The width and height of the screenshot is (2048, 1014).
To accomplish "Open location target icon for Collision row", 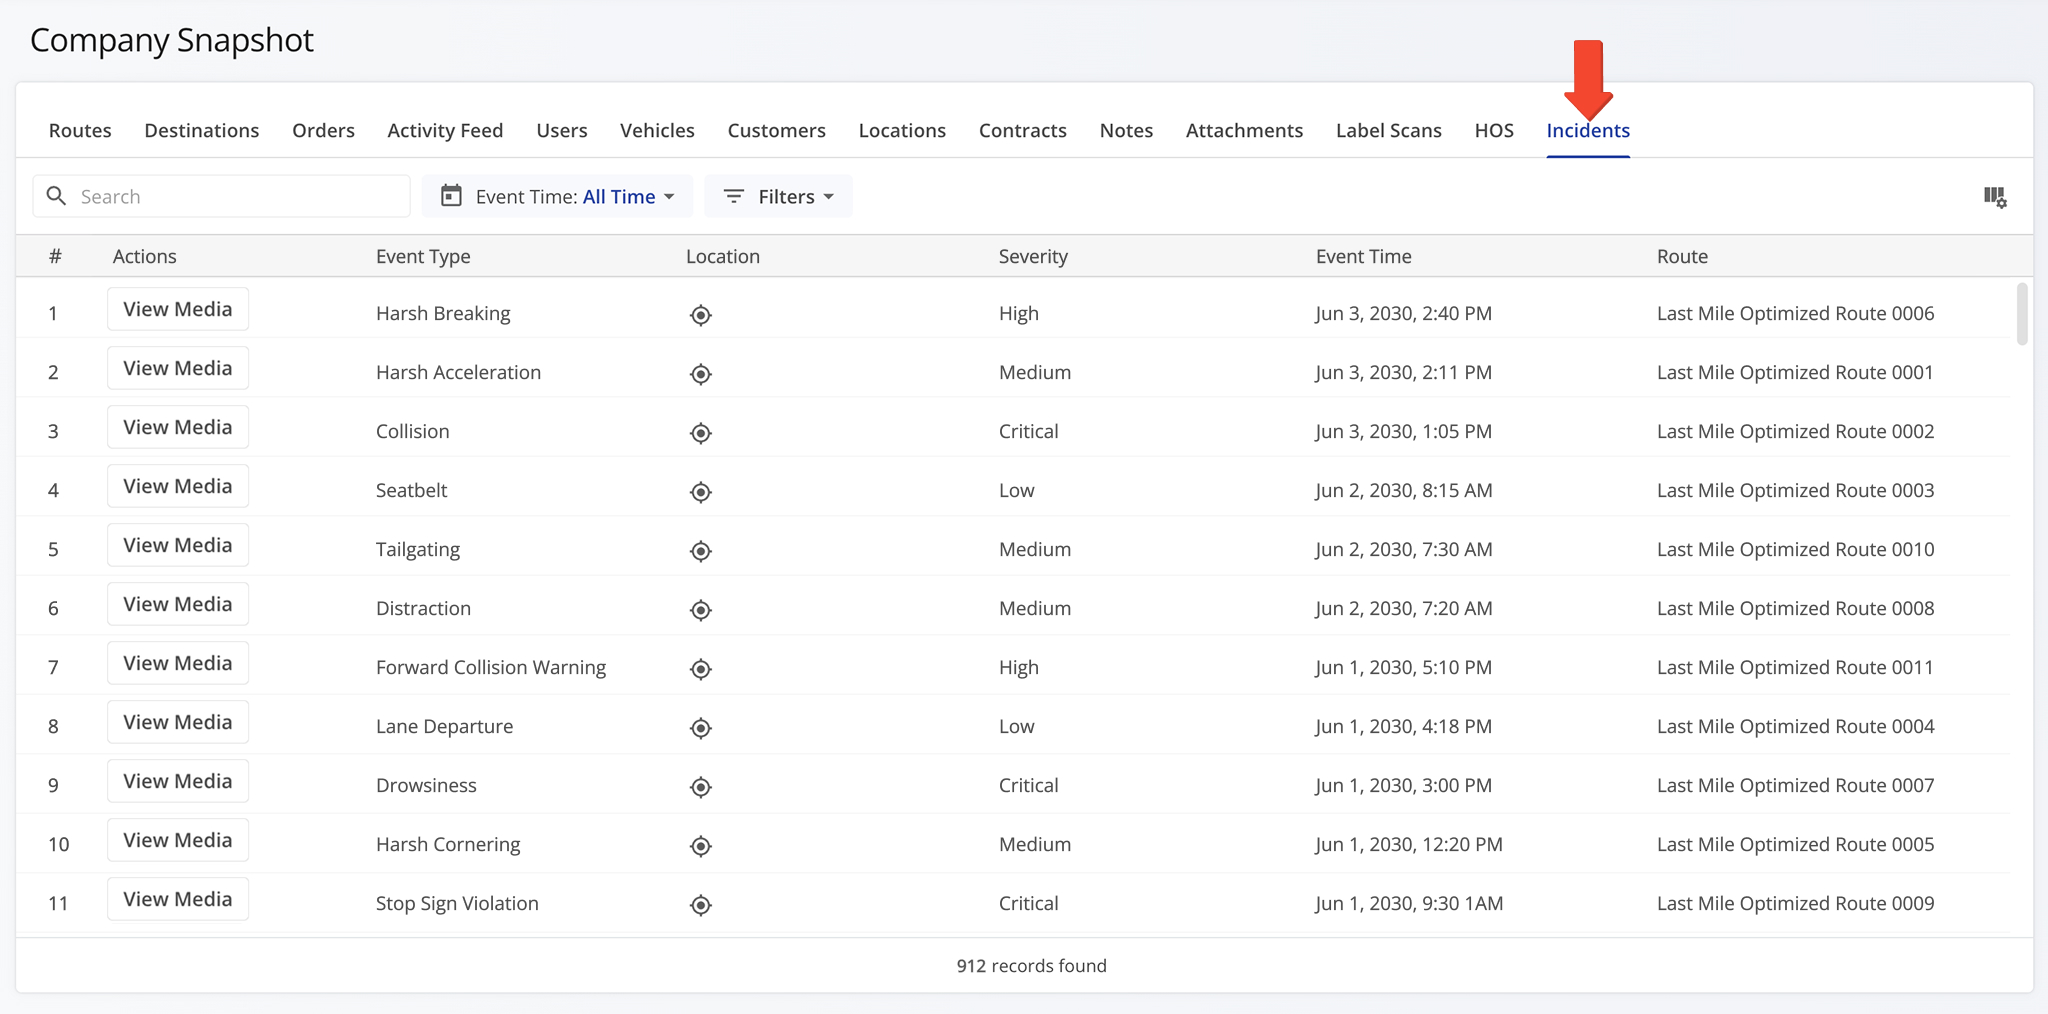I will [x=701, y=433].
